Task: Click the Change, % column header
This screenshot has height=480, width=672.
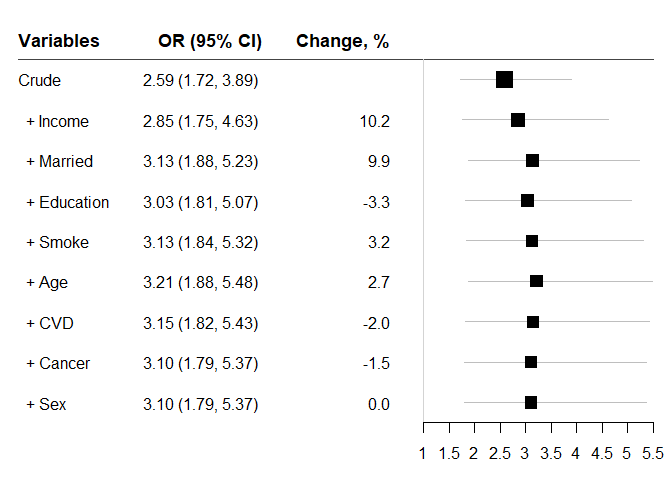Action: 343,41
